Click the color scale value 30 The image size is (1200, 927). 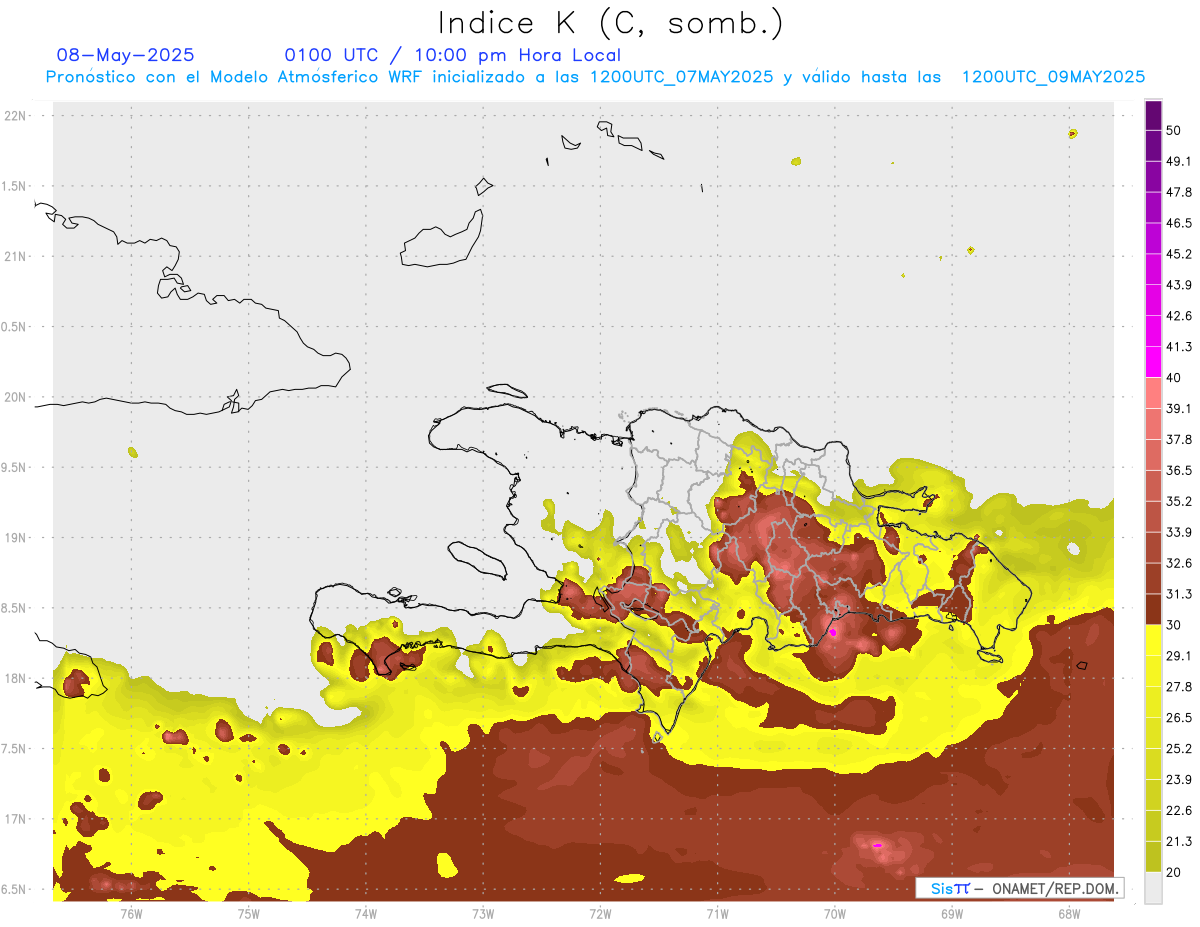click(x=1173, y=625)
